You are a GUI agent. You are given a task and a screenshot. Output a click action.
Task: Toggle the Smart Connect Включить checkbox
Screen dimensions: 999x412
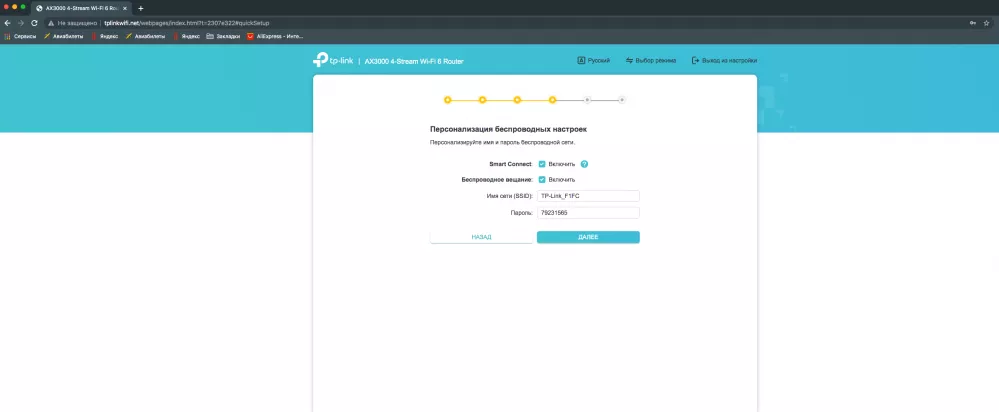click(x=542, y=164)
